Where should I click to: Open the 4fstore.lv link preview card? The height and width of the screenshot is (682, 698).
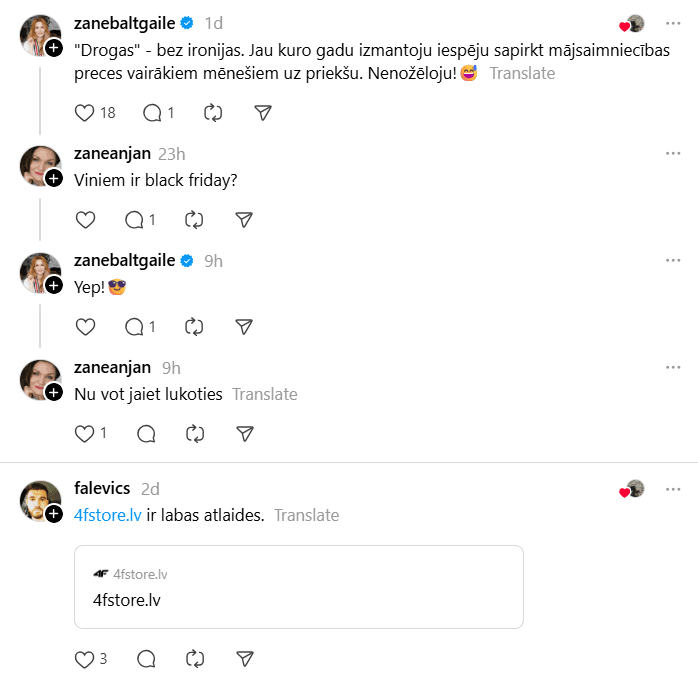tap(298, 586)
